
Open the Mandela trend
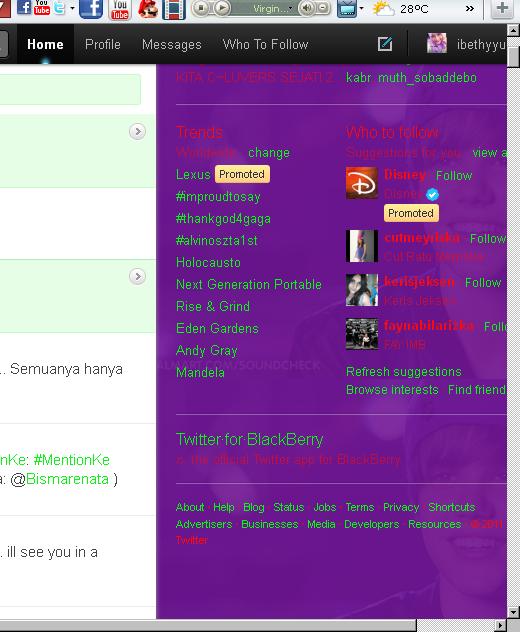point(200,372)
